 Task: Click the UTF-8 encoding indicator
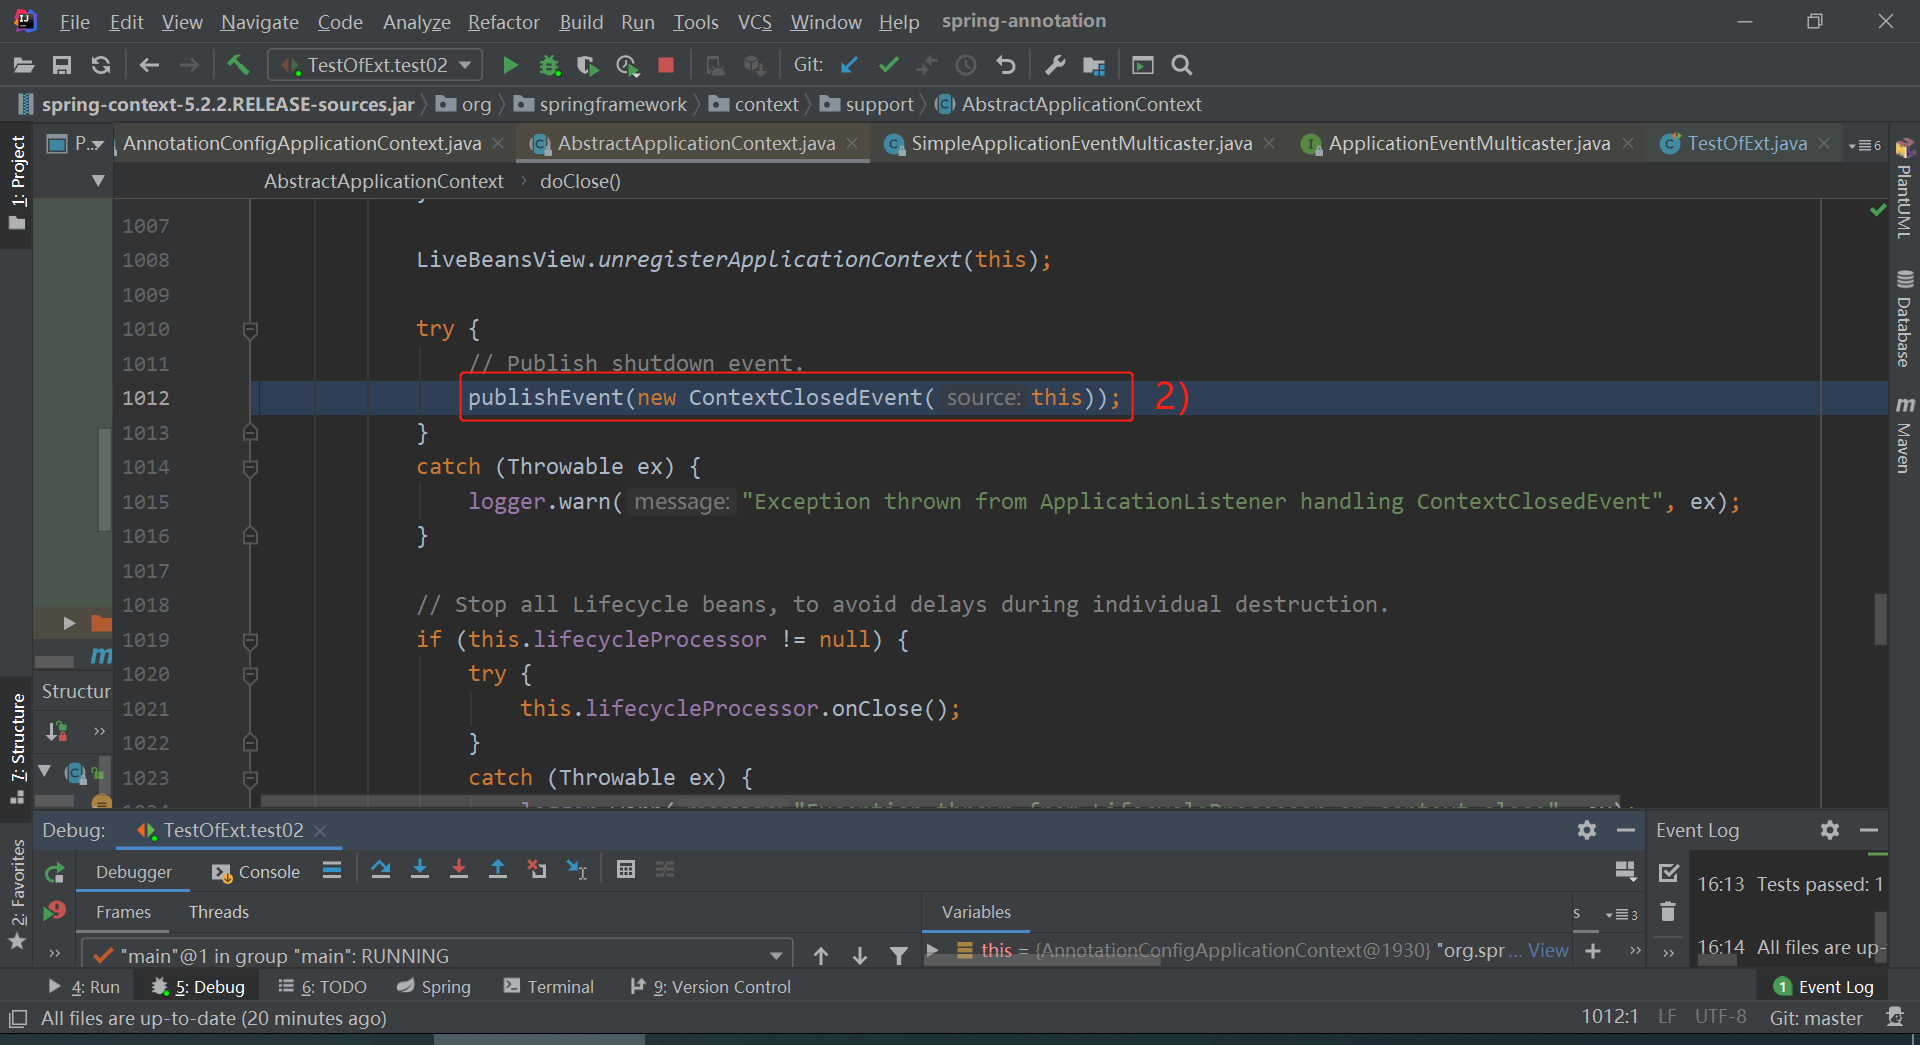click(1720, 1017)
